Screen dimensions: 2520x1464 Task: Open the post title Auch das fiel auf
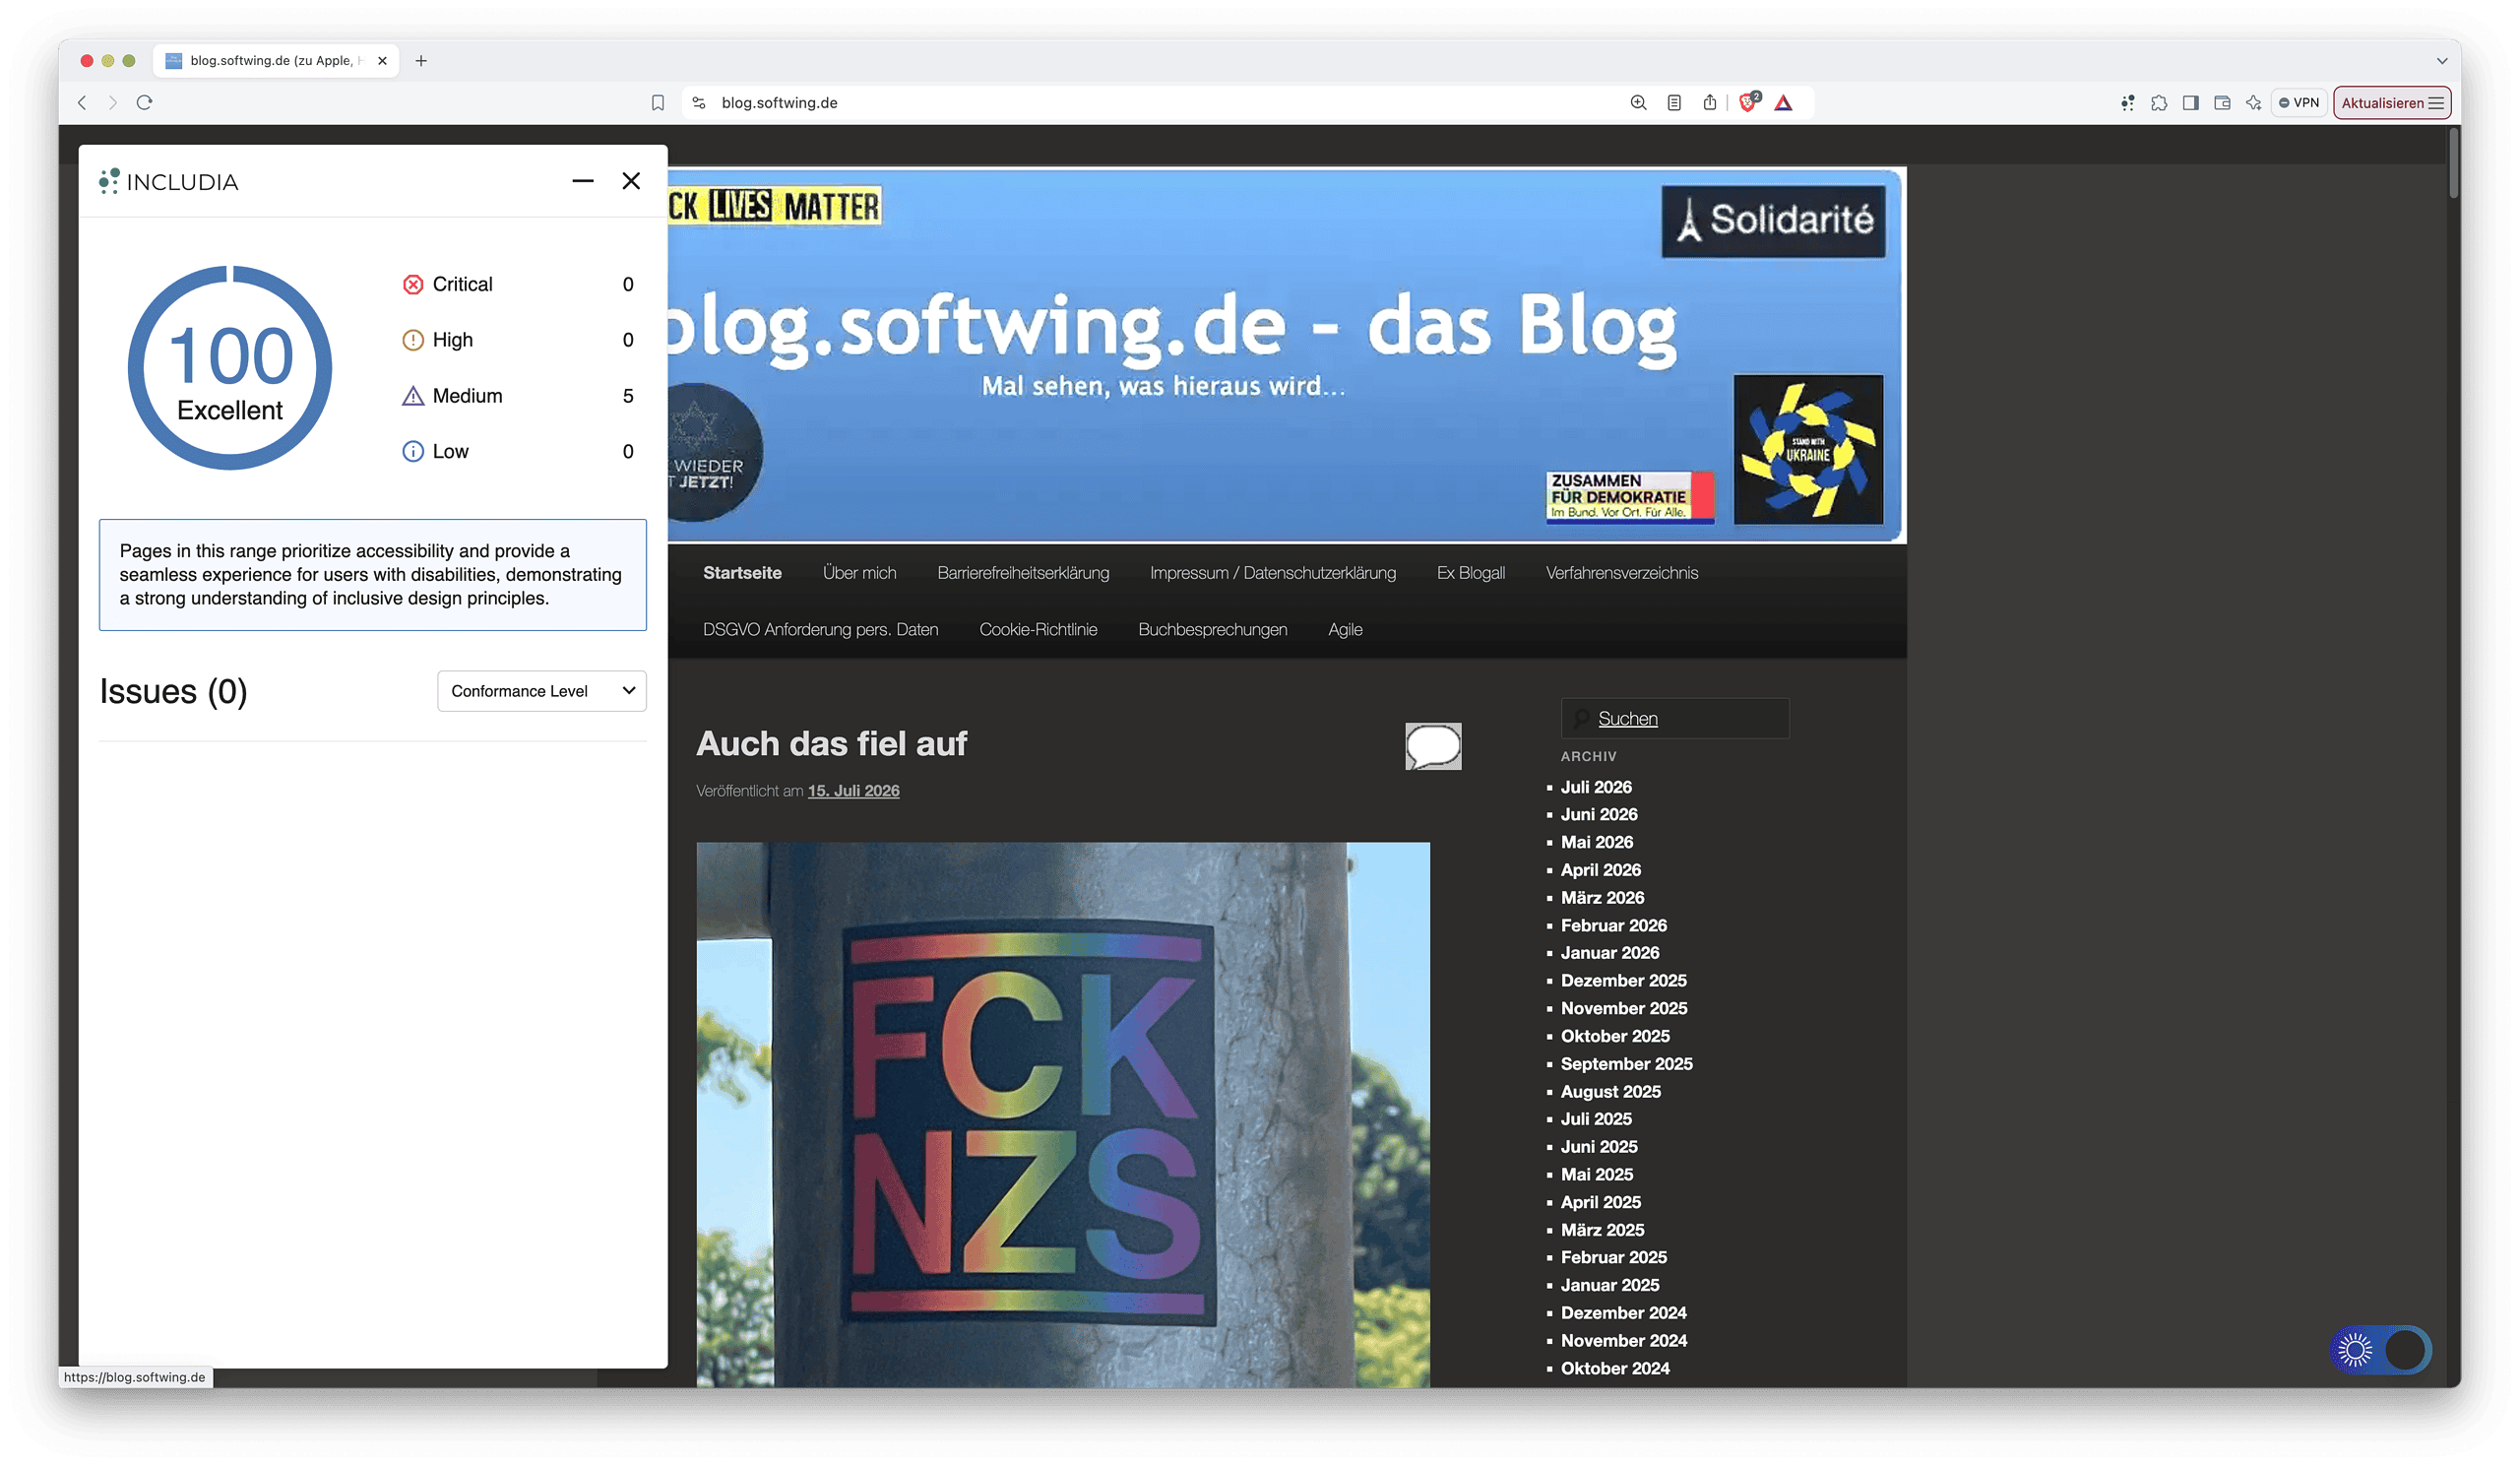click(831, 744)
